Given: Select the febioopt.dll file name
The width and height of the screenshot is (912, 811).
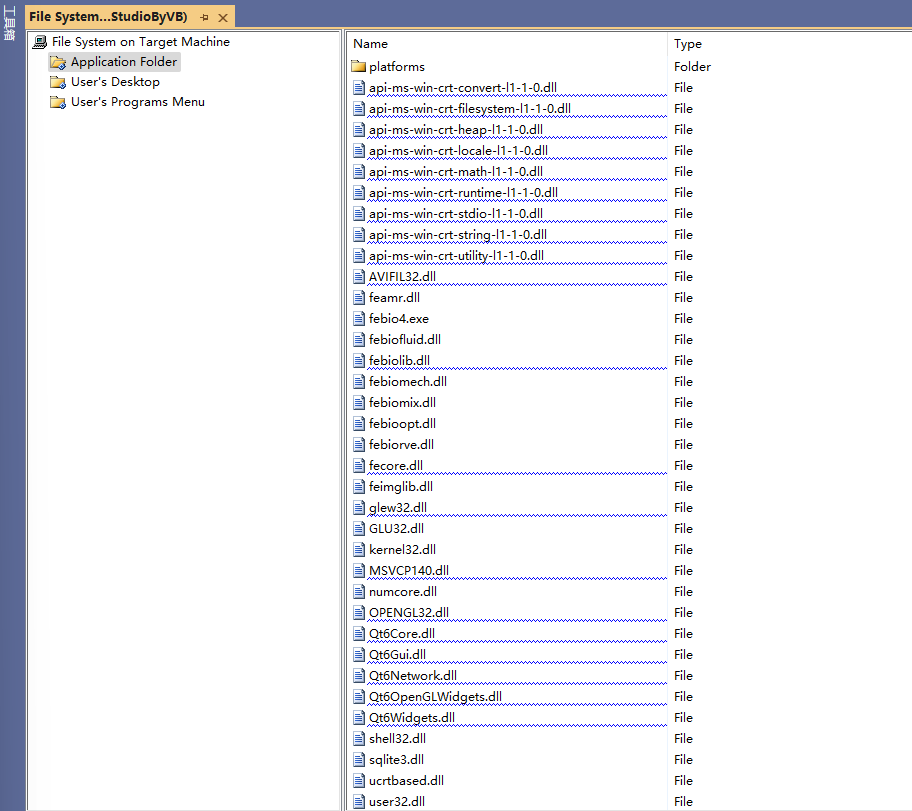Looking at the screenshot, I should pos(402,424).
